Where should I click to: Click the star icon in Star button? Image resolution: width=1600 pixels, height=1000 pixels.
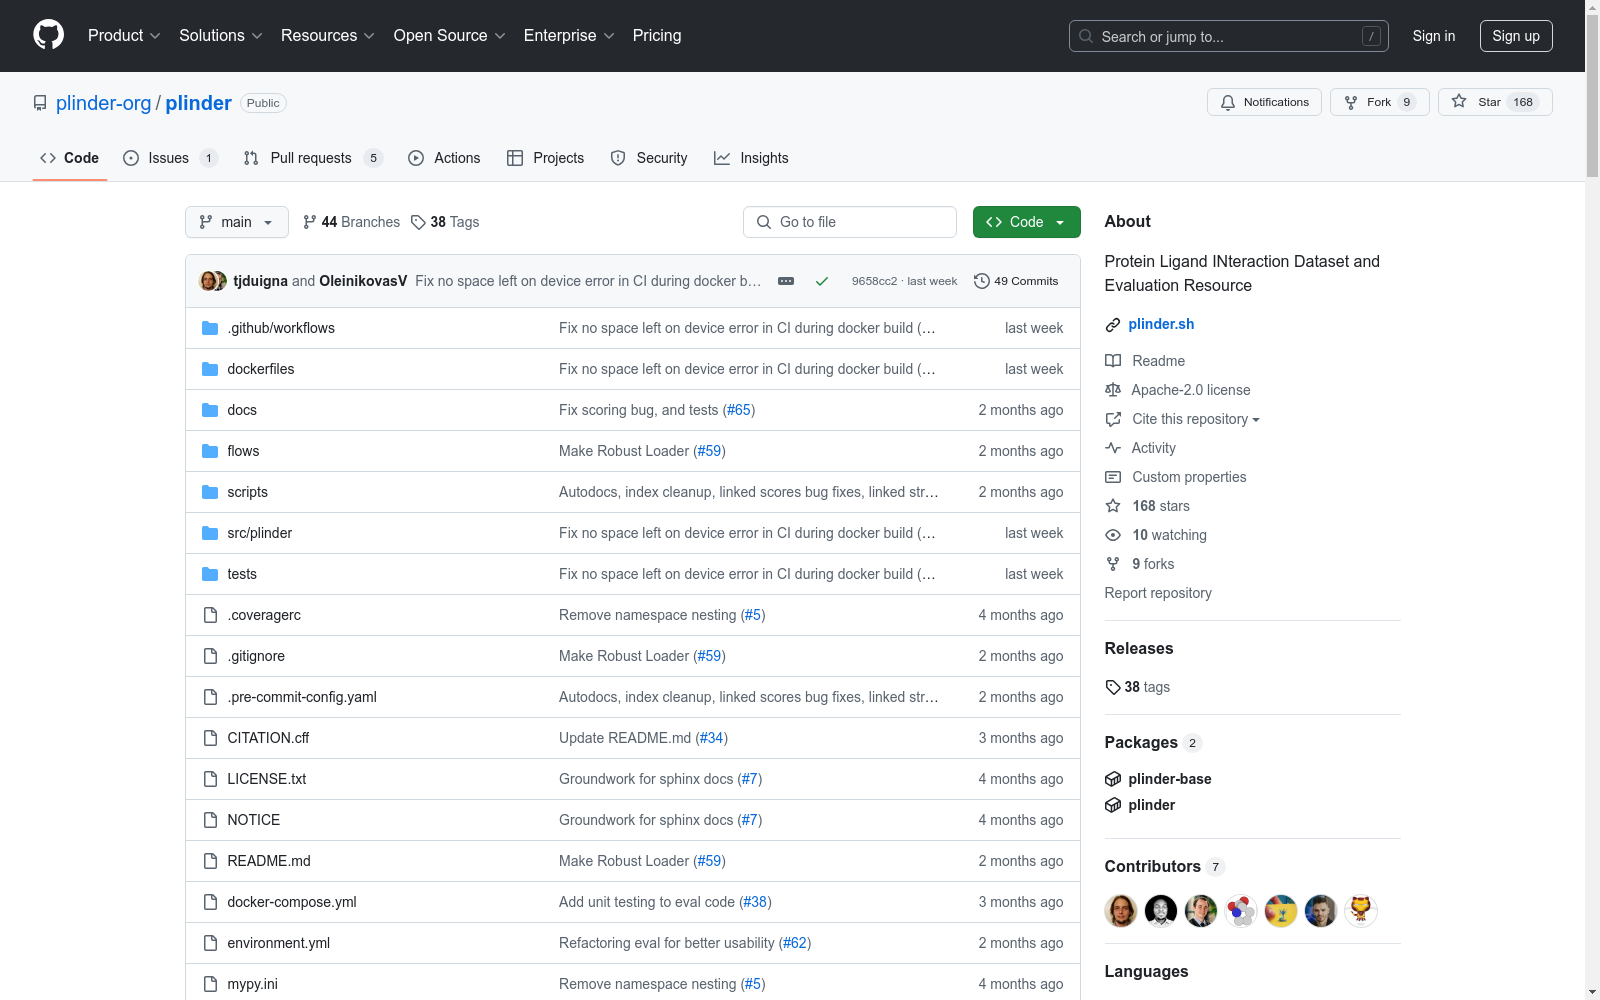1459,101
